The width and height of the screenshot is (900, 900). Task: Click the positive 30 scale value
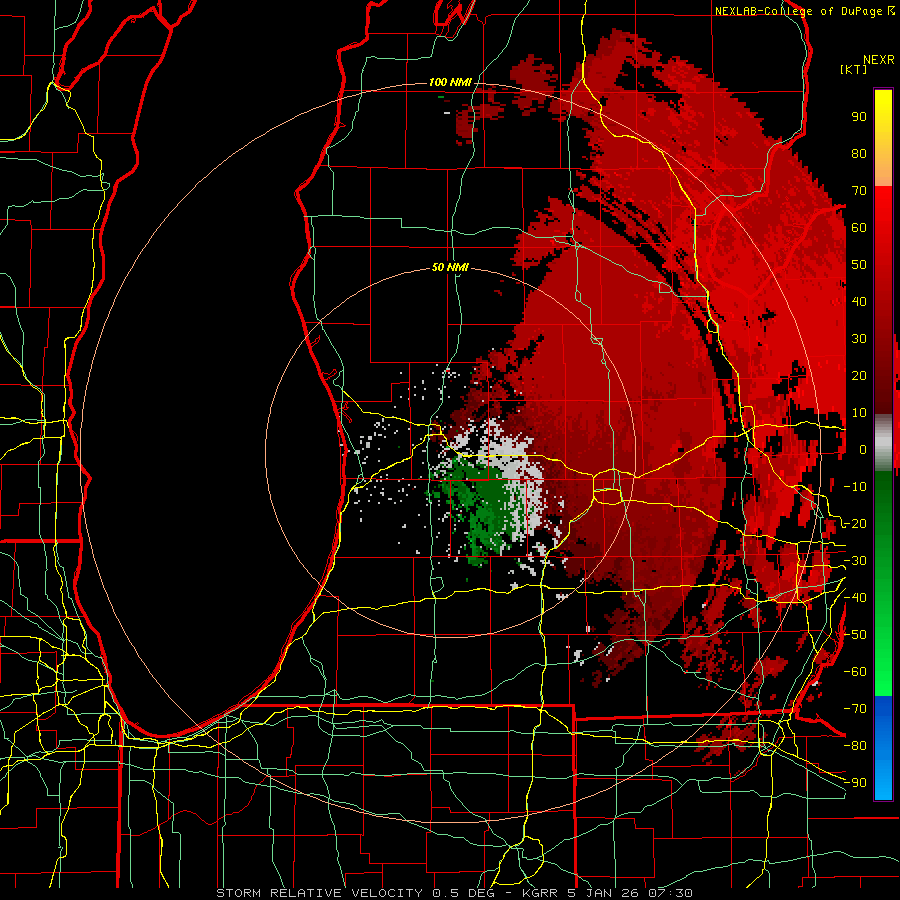(859, 339)
